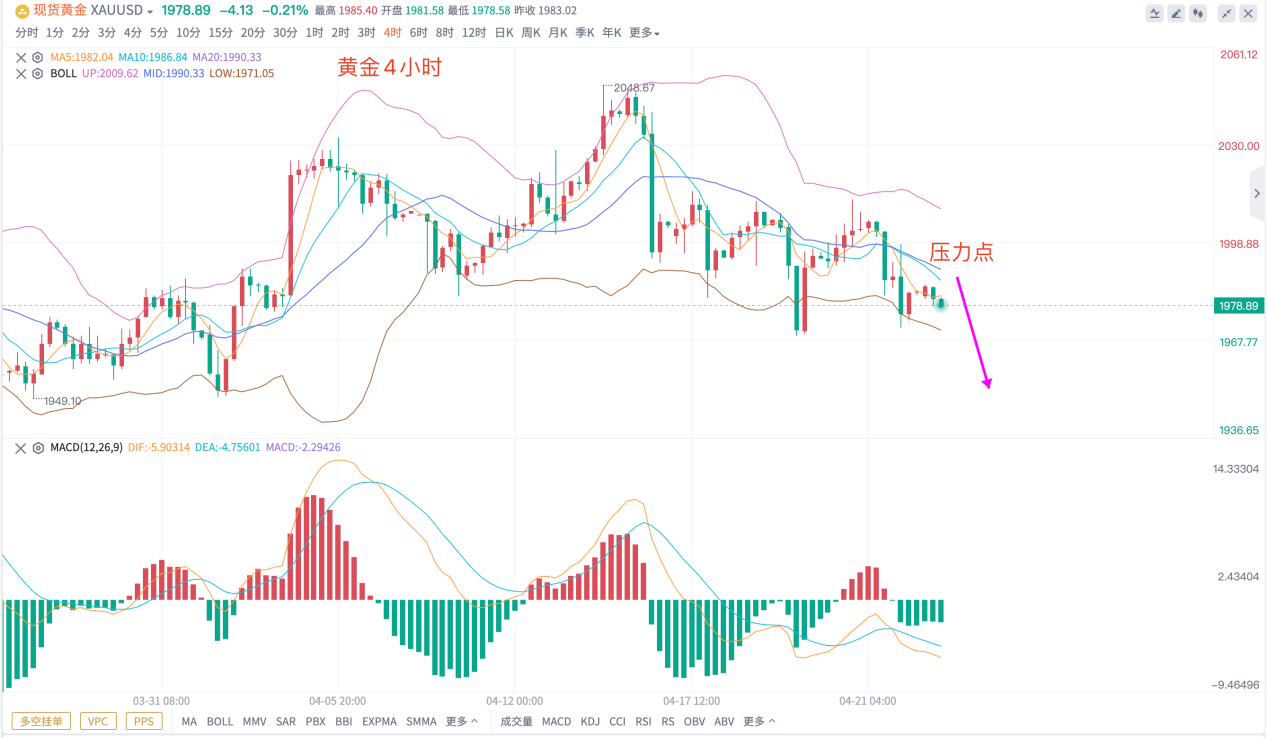Viewport: 1268px width, 738px height.
Task: Expand 更多 after SMMA indicator list
Action: click(461, 721)
